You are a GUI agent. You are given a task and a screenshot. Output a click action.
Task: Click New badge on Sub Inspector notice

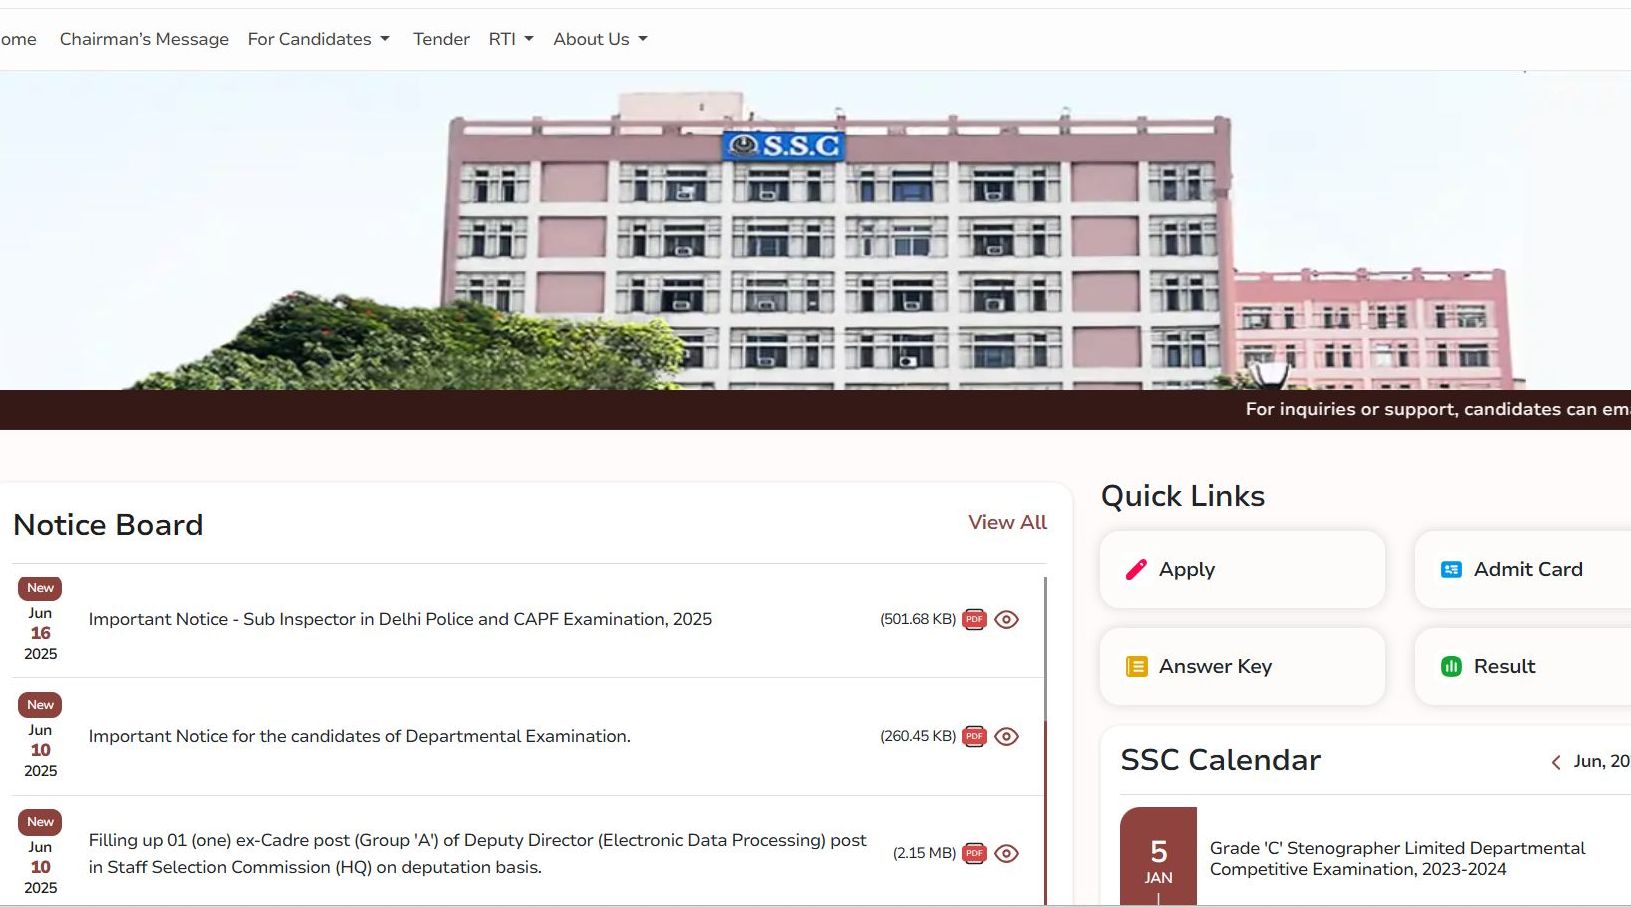click(40, 588)
